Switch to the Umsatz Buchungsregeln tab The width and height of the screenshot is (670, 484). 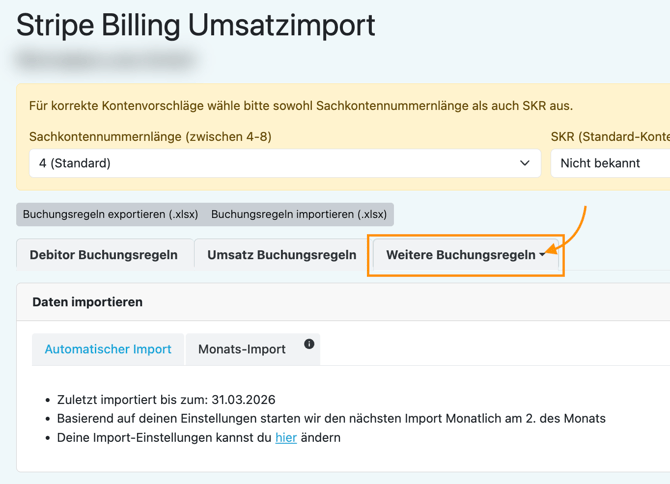click(x=281, y=255)
